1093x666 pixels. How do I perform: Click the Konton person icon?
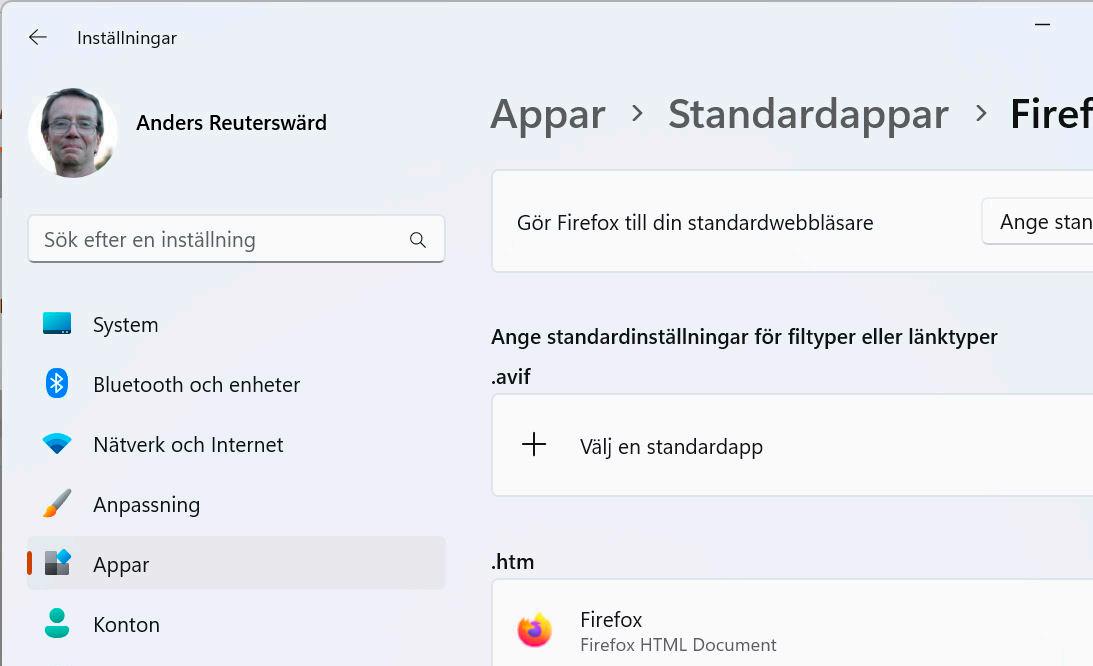click(57, 624)
